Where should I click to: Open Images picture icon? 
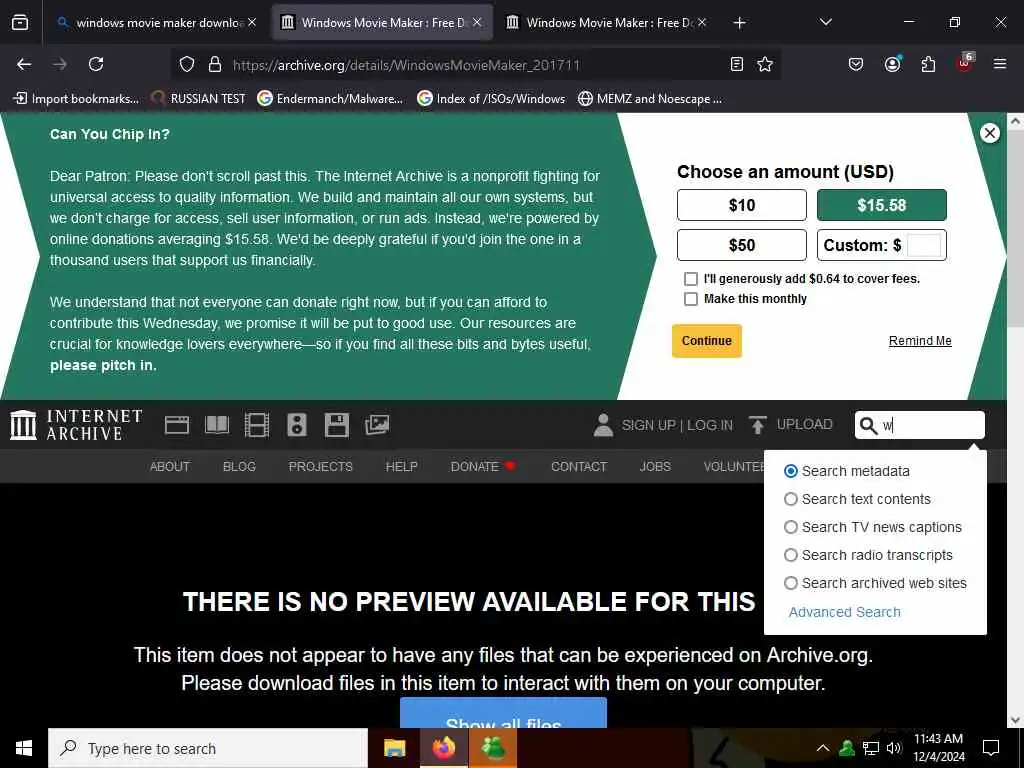point(377,425)
